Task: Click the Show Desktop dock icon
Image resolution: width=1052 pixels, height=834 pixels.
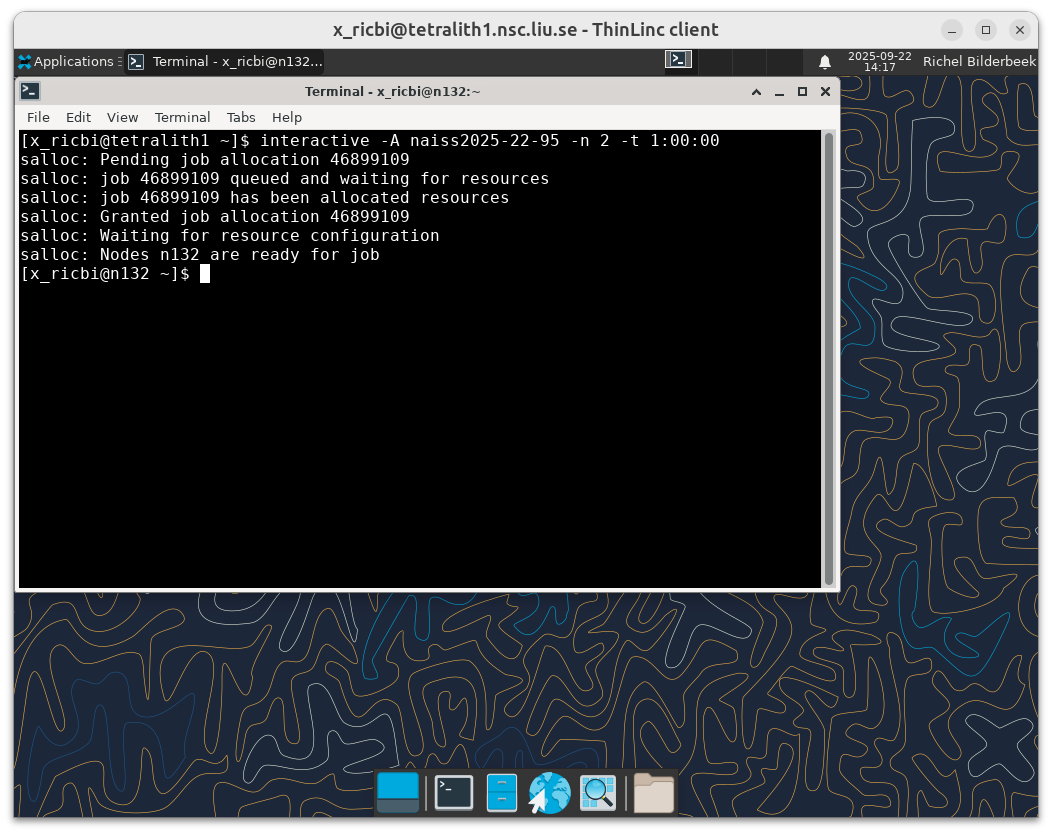Action: click(x=398, y=792)
